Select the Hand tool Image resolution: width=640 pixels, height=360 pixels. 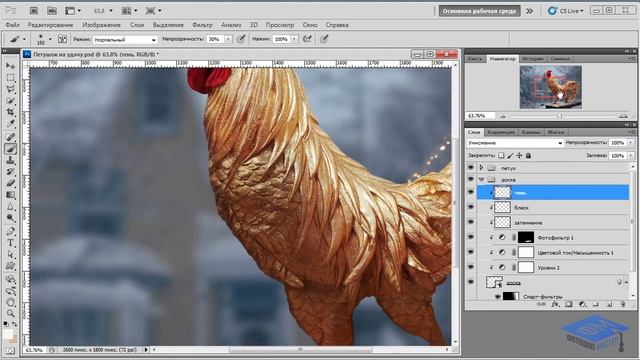click(11, 302)
